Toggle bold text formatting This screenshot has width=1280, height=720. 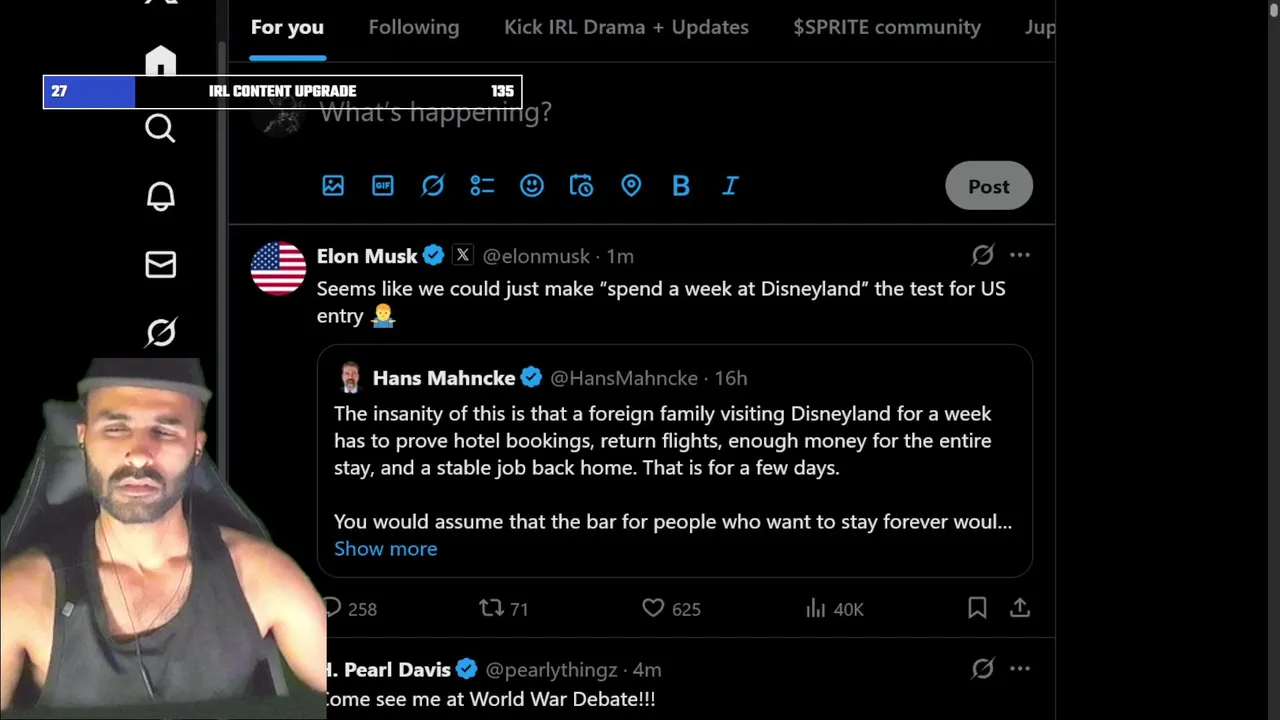(681, 186)
